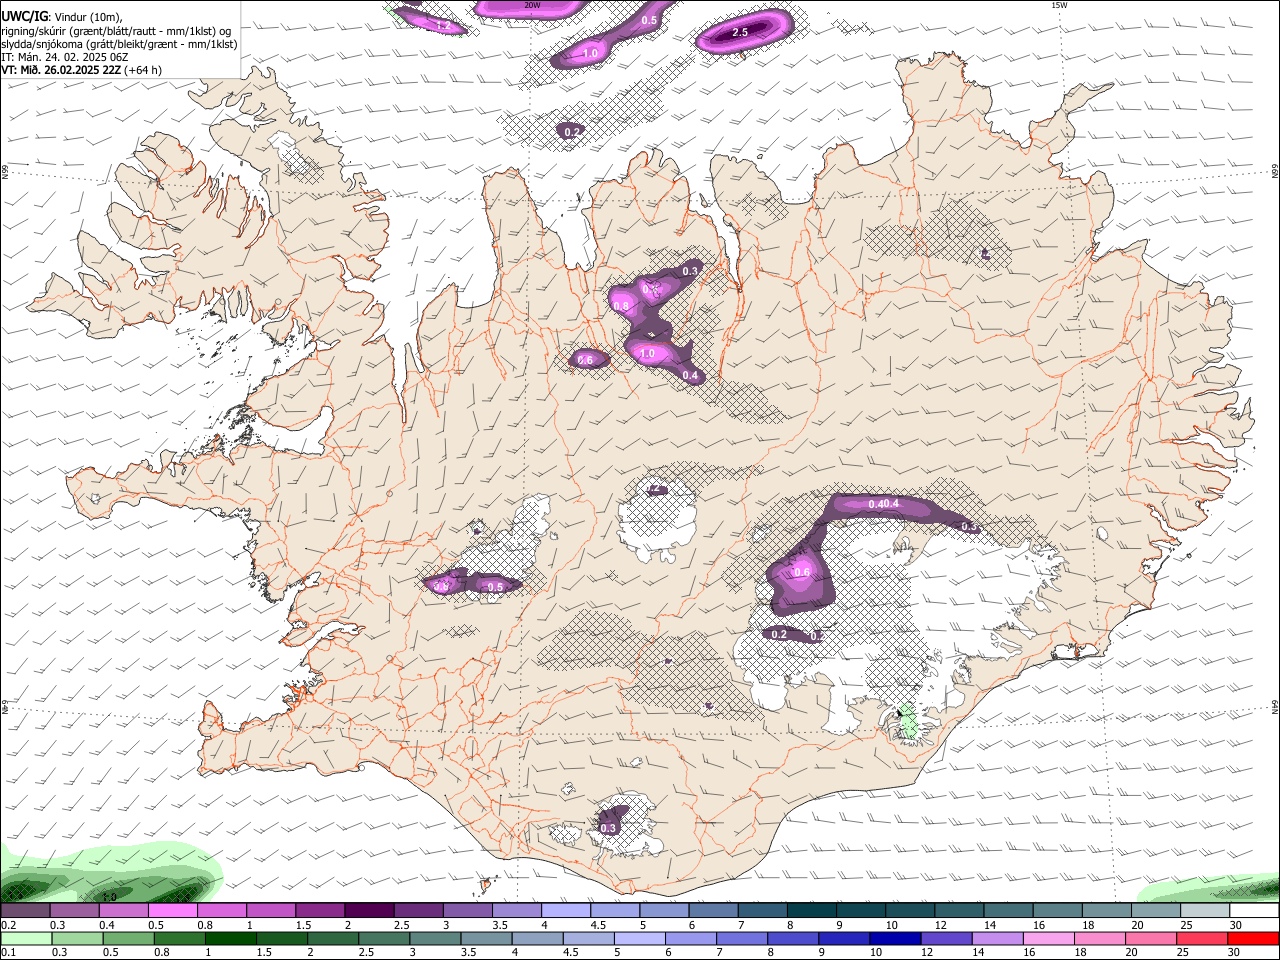Click the 1.0 label in the southwest rain area
The image size is (1280, 960).
click(111, 897)
